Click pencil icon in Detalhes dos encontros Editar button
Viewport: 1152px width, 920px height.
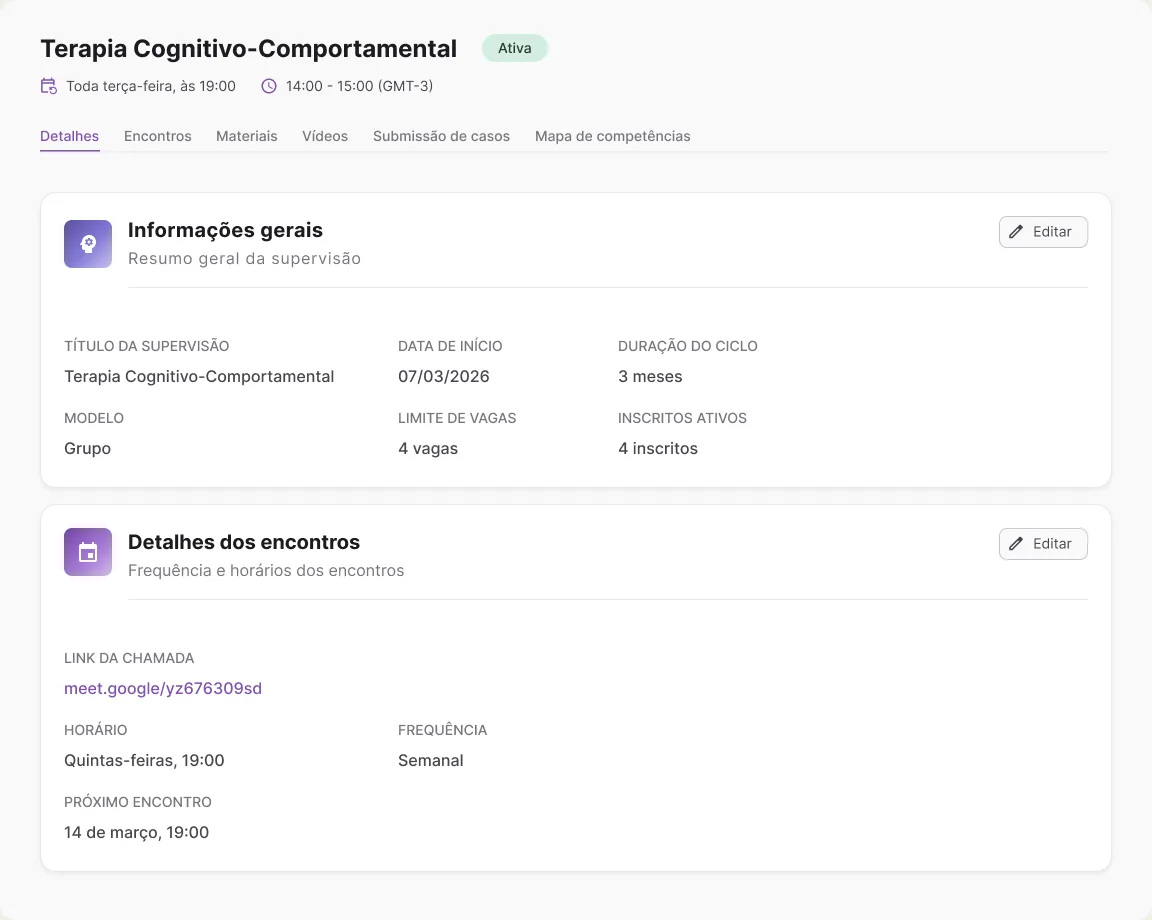point(1015,544)
